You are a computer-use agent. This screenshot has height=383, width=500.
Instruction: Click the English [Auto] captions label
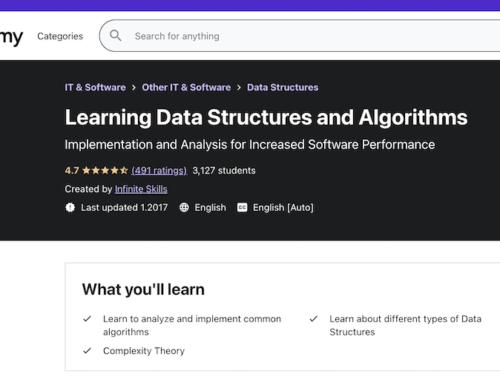coord(283,207)
